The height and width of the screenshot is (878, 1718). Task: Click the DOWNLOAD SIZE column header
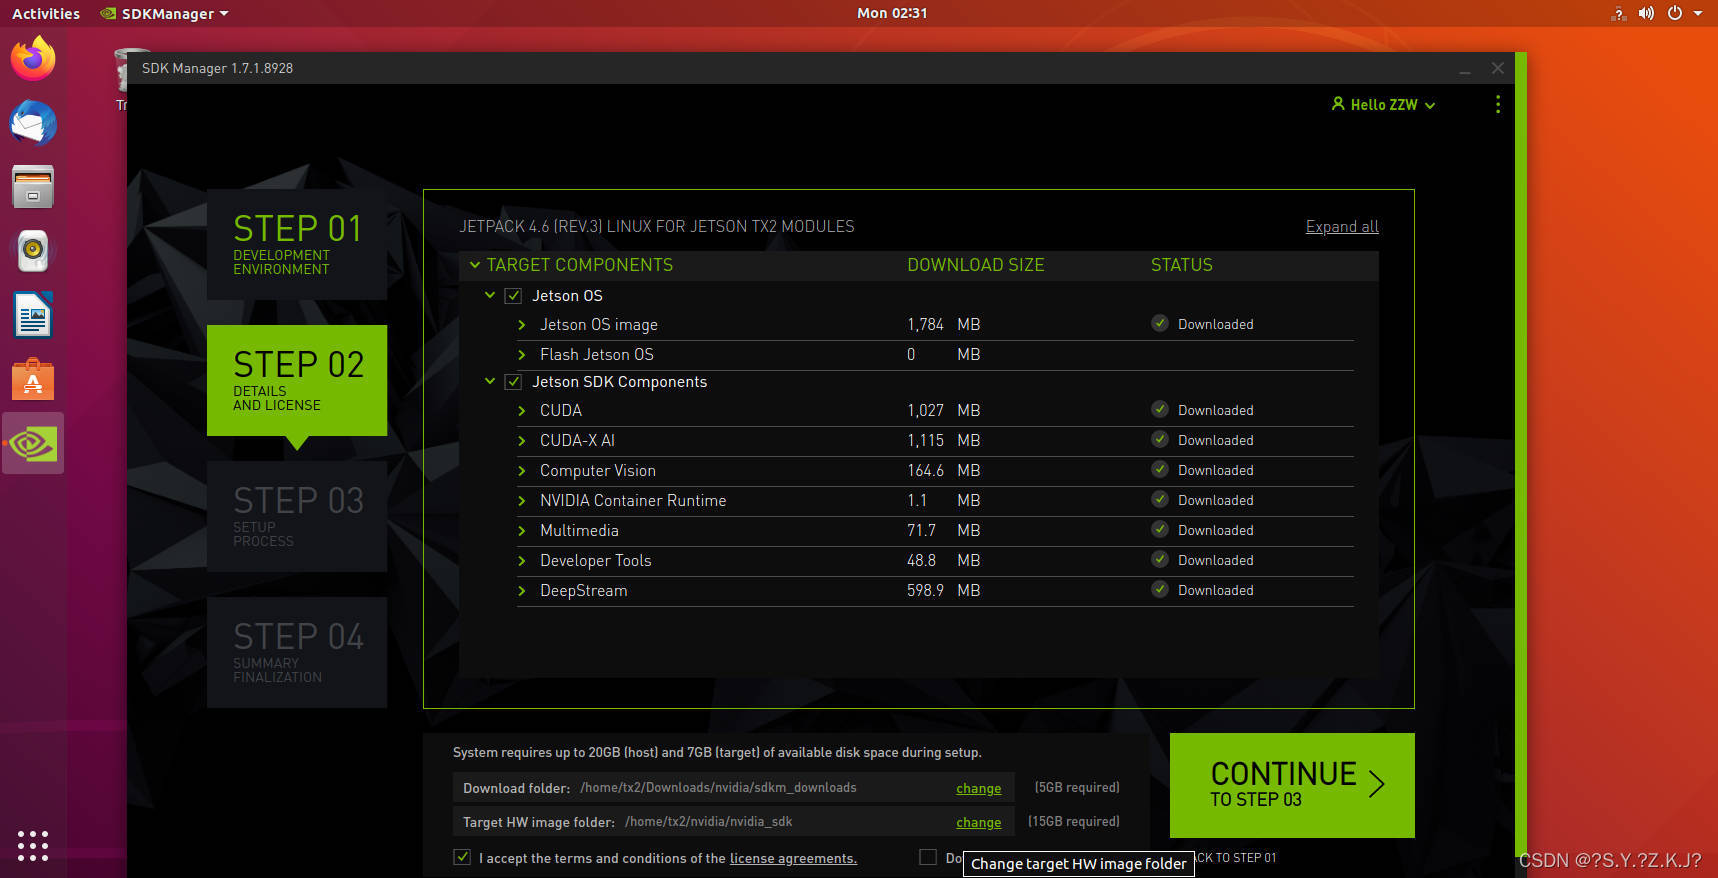(x=975, y=265)
